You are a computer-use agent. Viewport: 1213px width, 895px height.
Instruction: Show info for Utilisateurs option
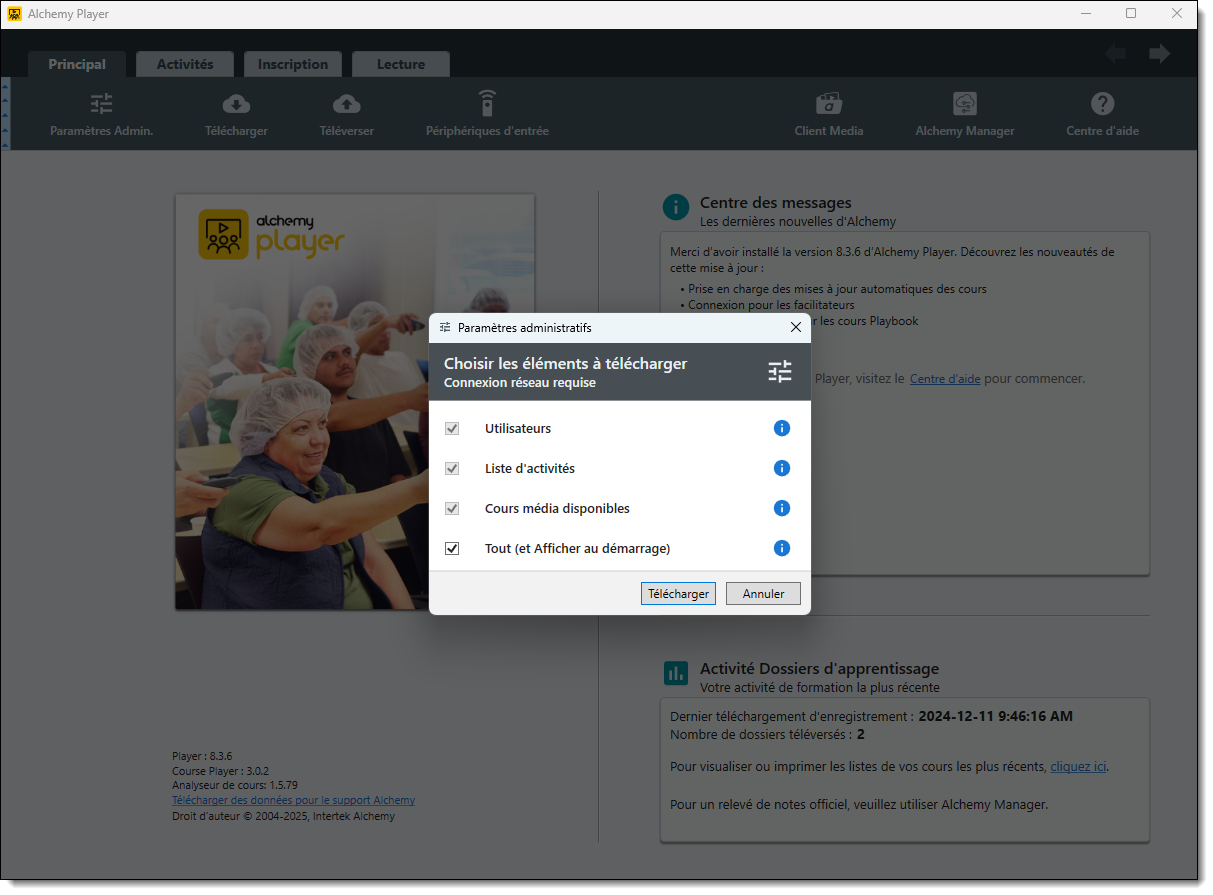[782, 428]
